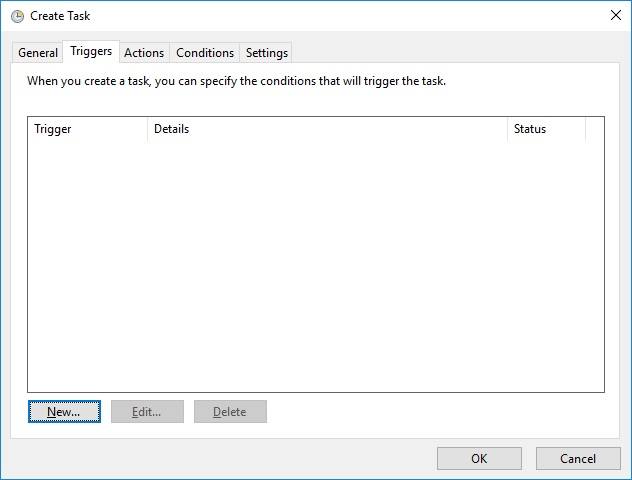Viewport: 632px width, 480px height.
Task: Click the Cancel button
Action: coord(578,459)
